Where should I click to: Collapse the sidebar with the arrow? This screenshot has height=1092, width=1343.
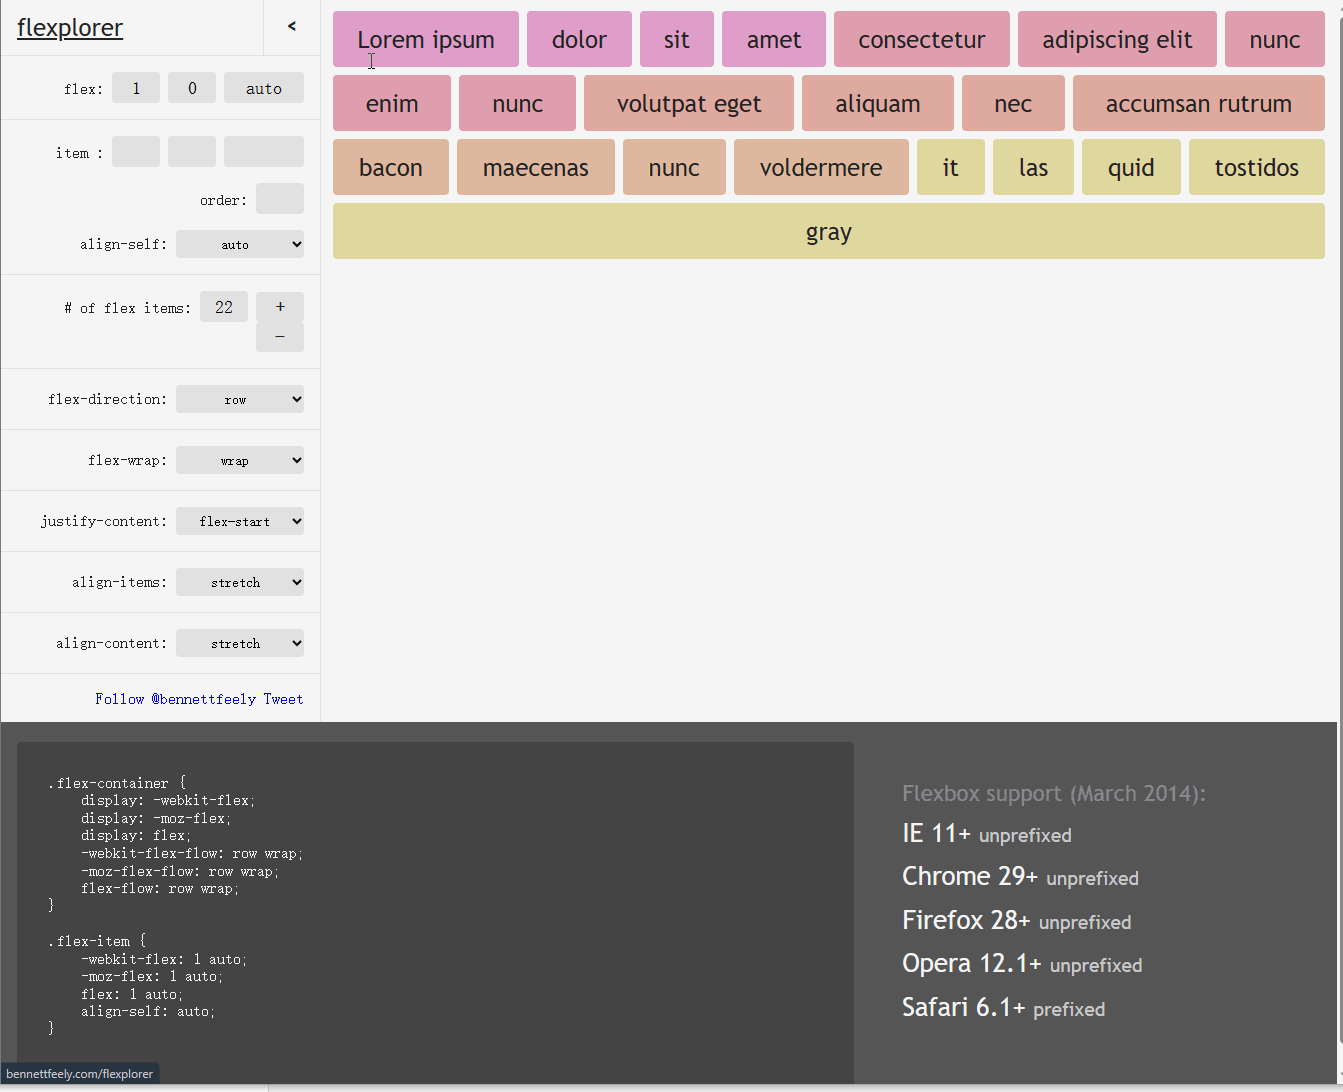292,27
